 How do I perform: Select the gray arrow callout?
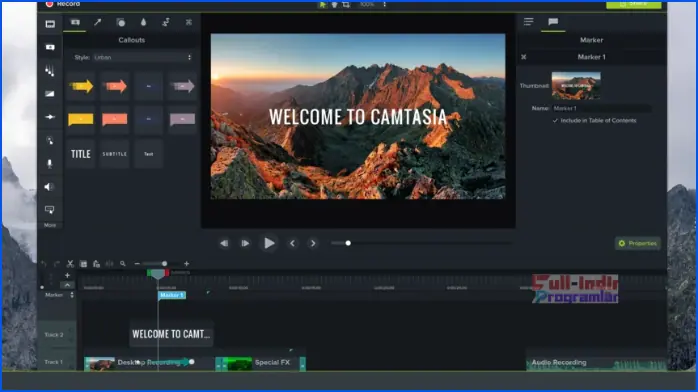183,86
